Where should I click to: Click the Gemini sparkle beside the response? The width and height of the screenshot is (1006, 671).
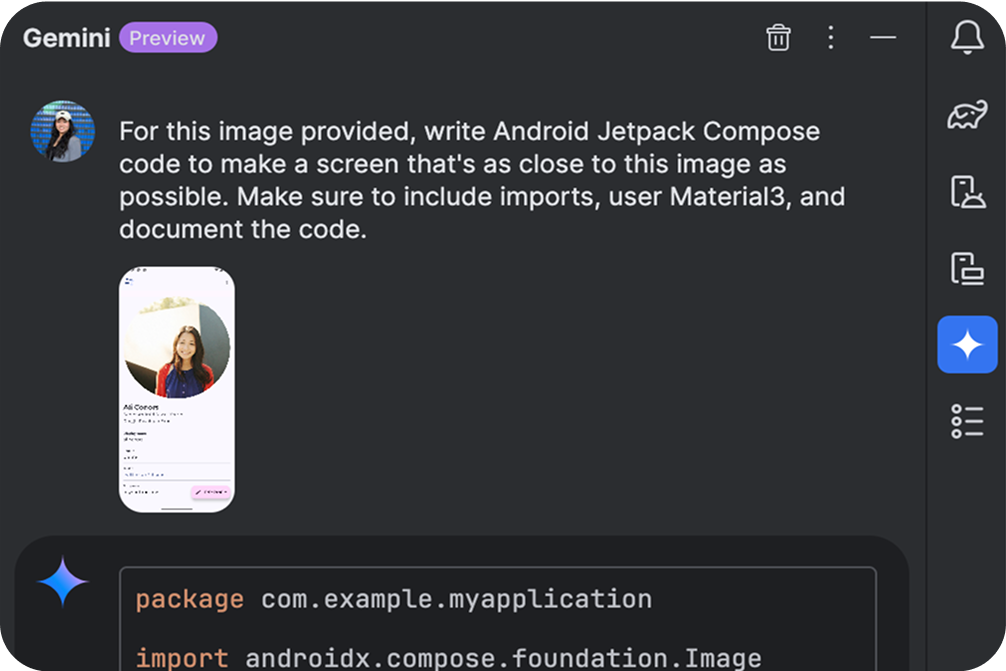(62, 582)
